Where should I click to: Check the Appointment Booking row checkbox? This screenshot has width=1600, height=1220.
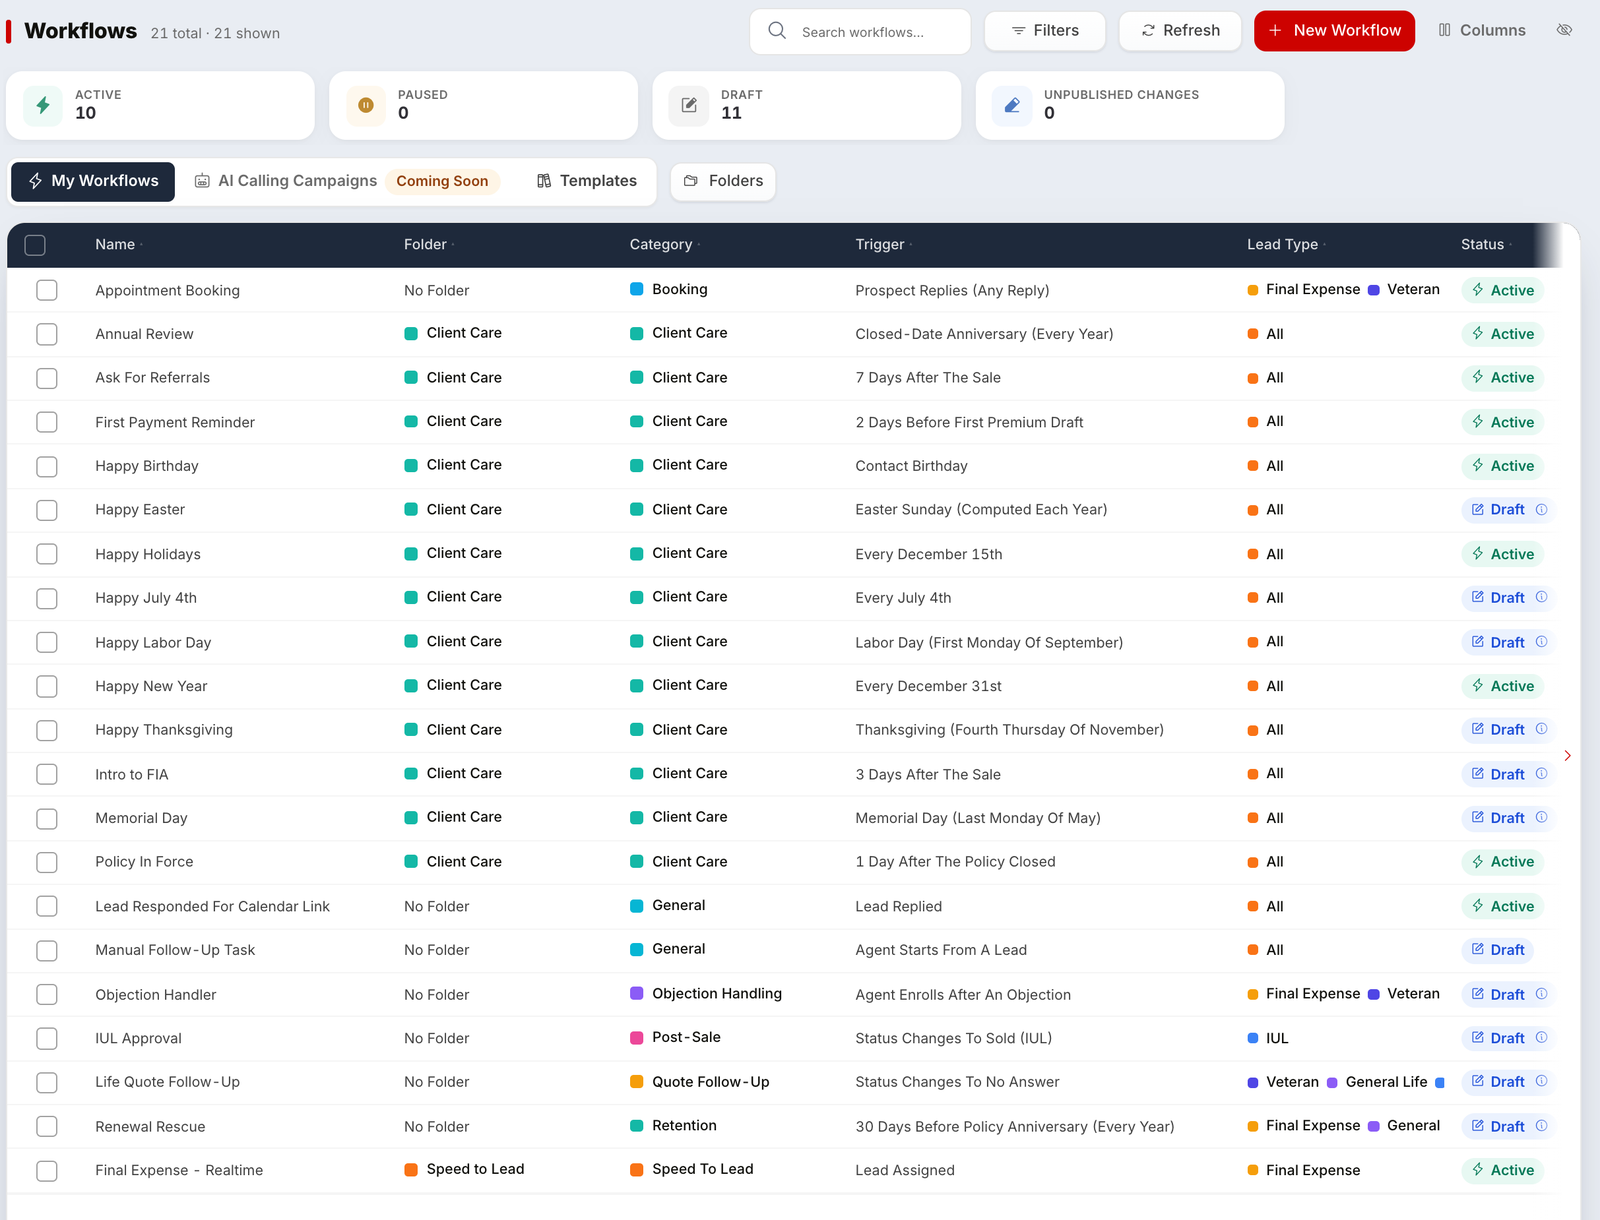47,290
